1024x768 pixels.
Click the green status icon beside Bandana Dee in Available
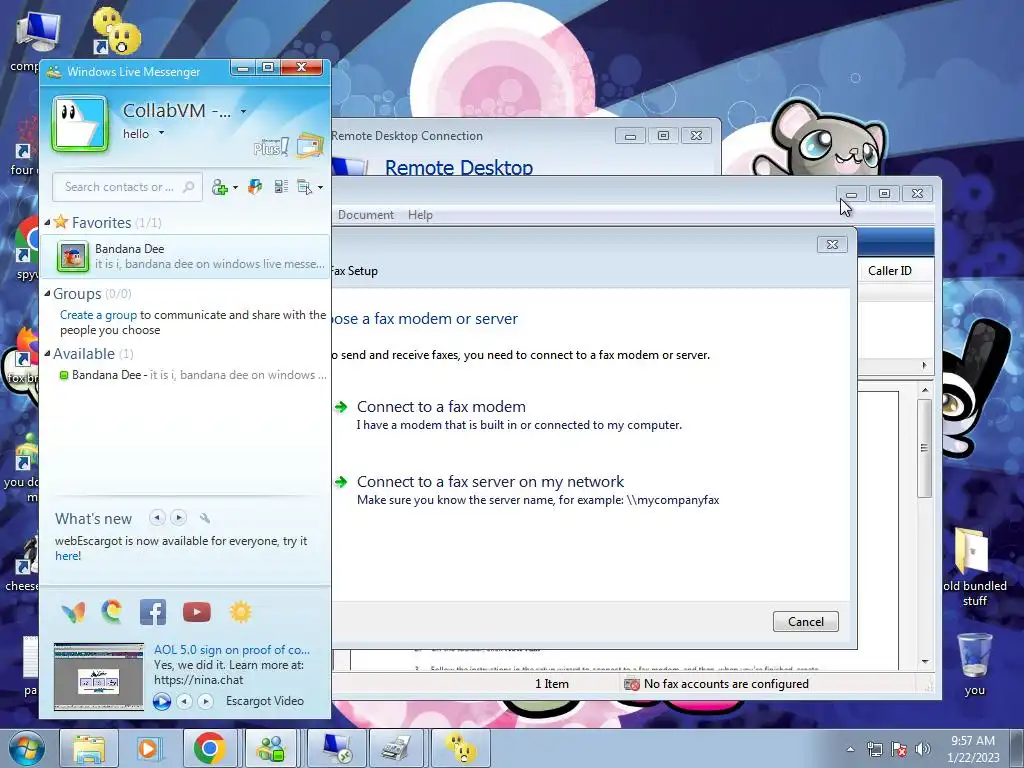coord(64,375)
